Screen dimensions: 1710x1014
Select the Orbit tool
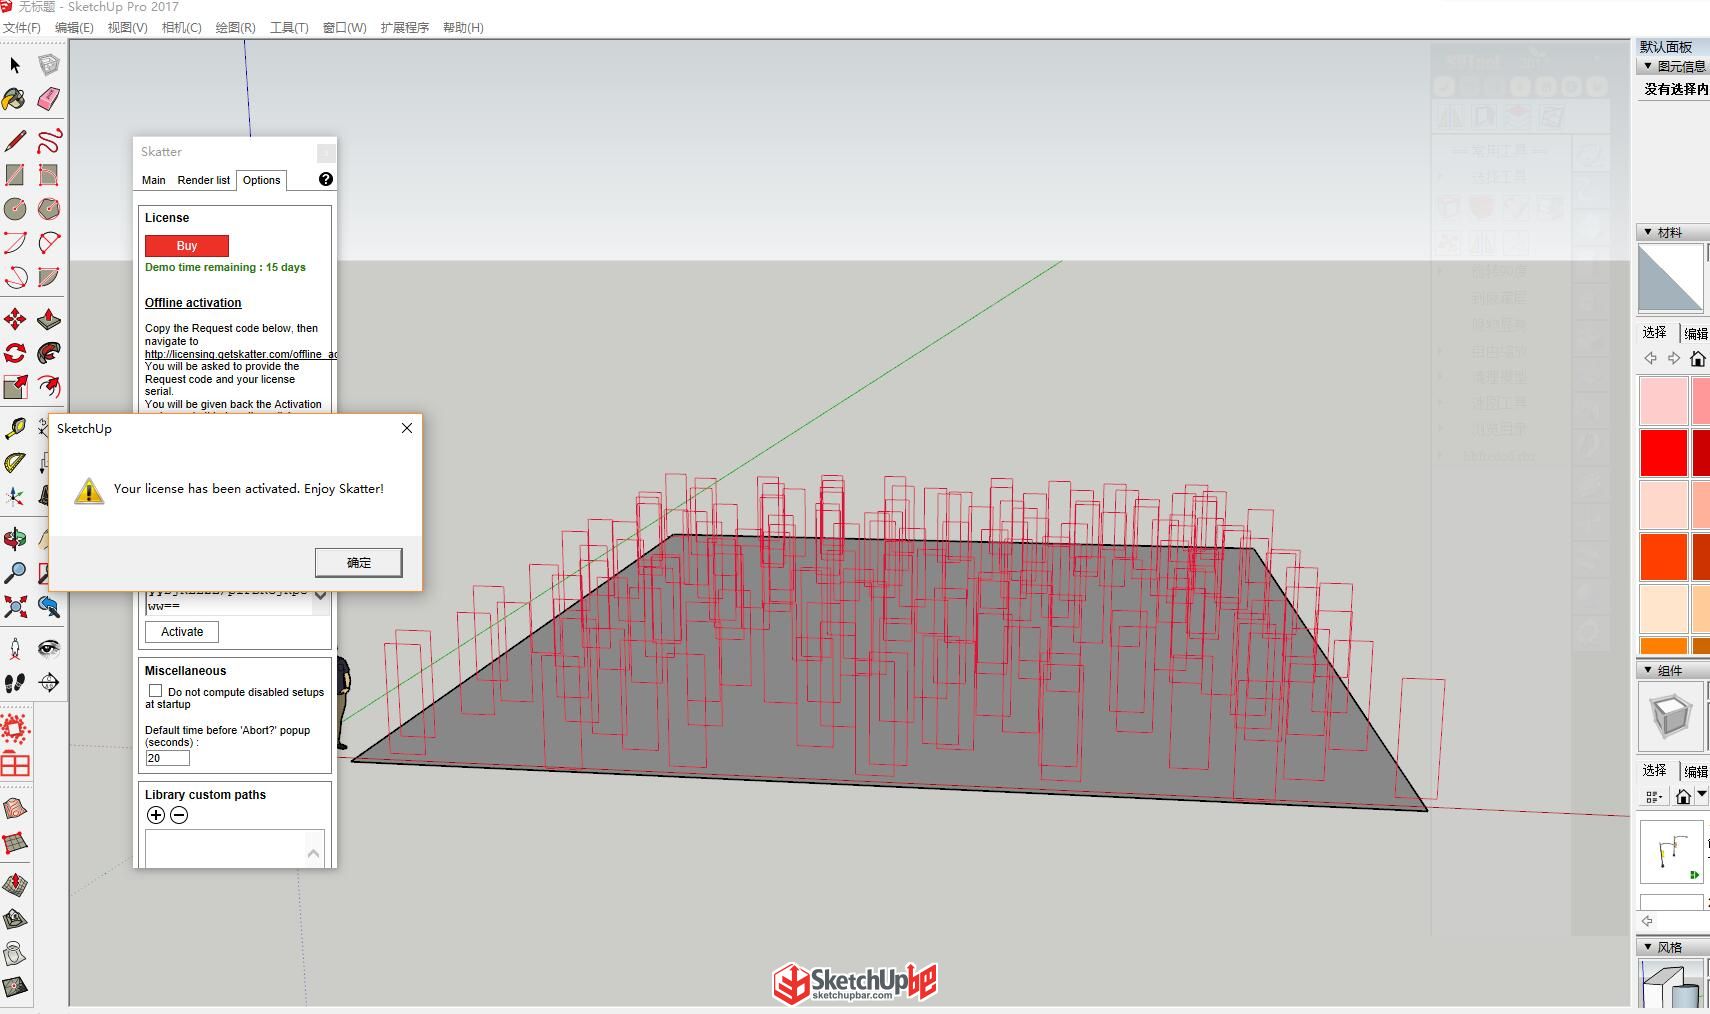coord(15,540)
